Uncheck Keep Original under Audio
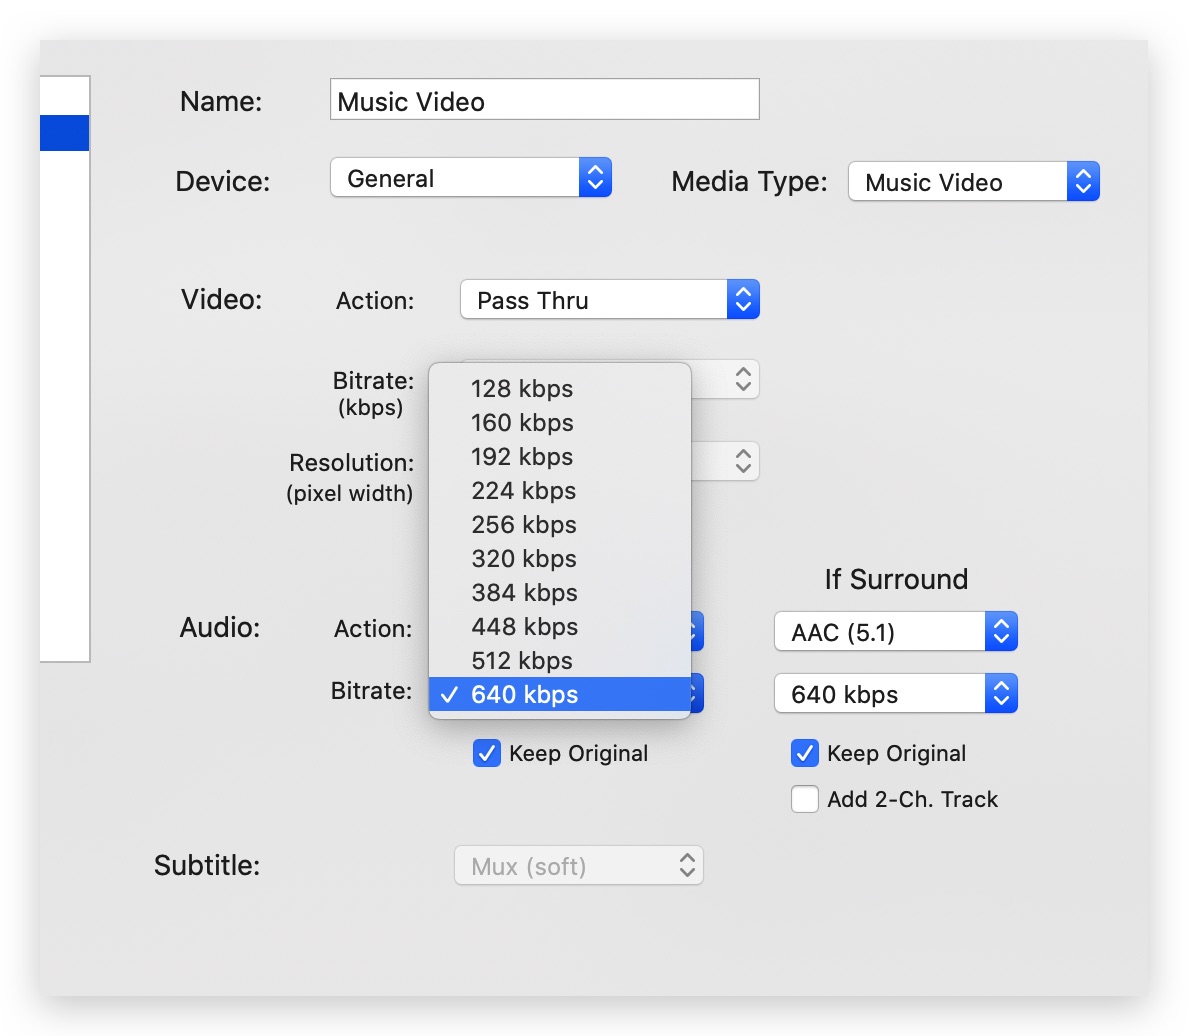1188x1036 pixels. tap(487, 754)
